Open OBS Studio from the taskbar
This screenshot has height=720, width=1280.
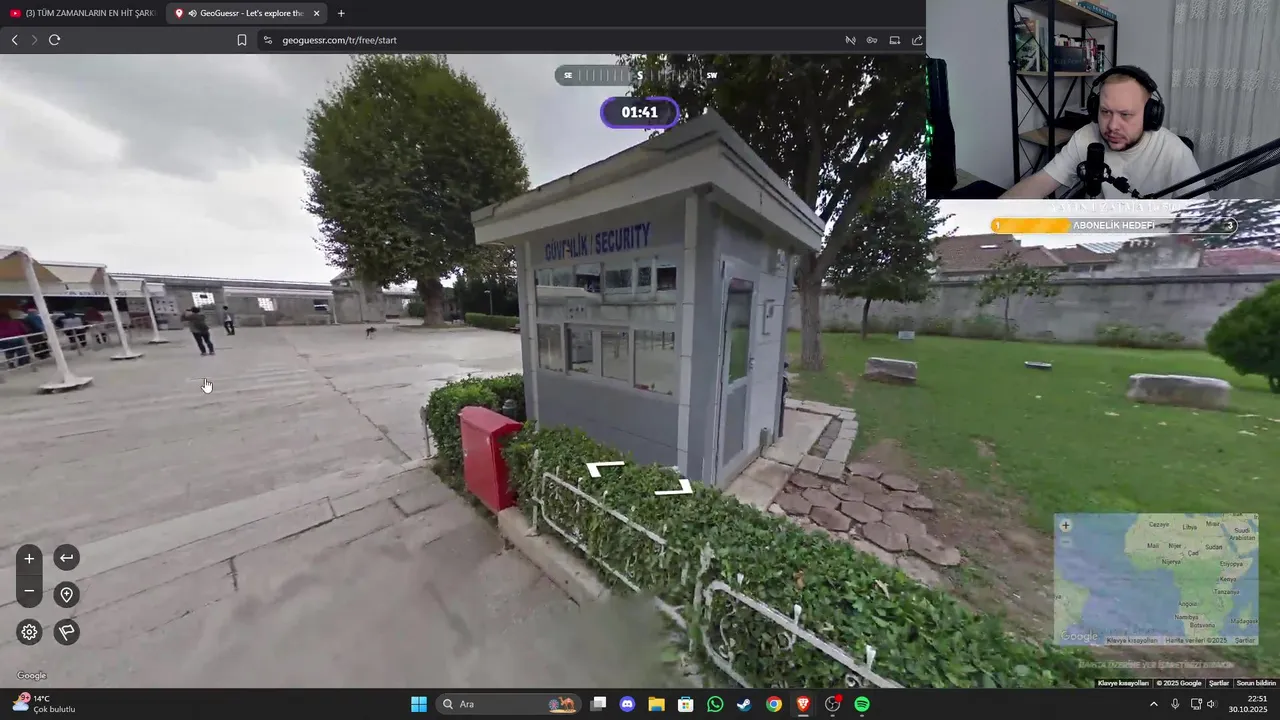pyautogui.click(x=833, y=704)
